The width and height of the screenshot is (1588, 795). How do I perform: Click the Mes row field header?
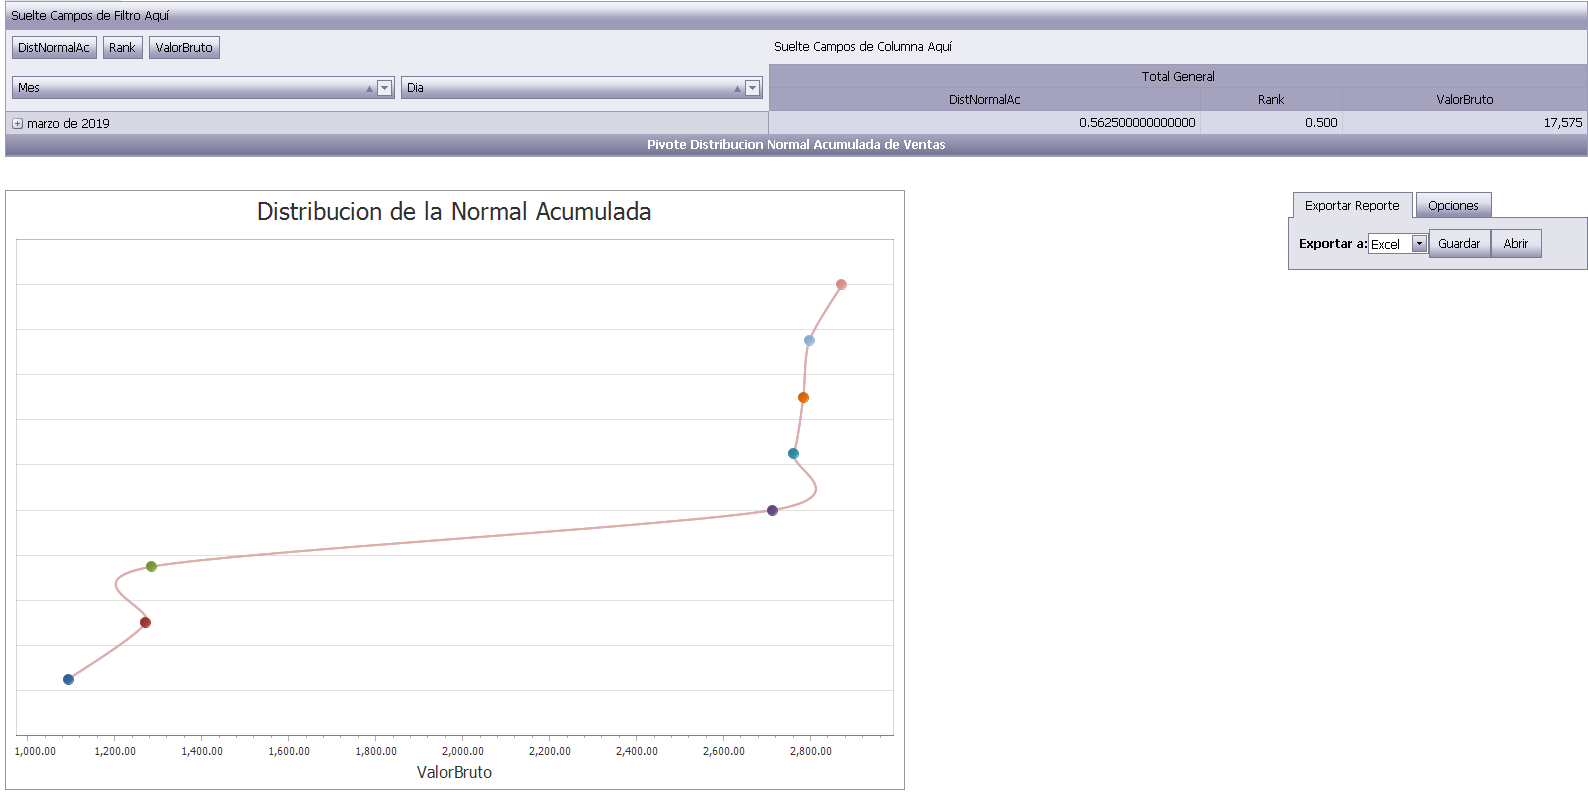(190, 88)
